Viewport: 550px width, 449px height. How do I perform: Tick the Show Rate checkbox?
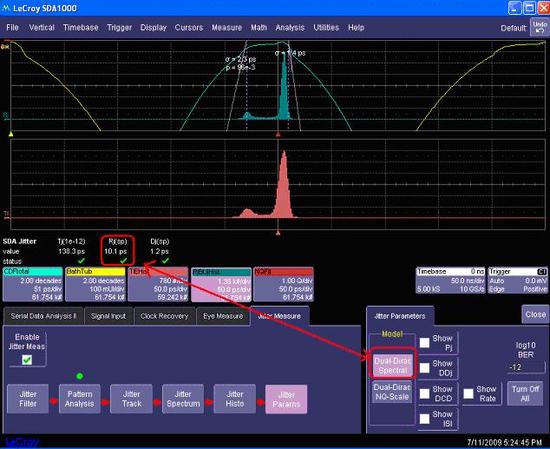(468, 394)
